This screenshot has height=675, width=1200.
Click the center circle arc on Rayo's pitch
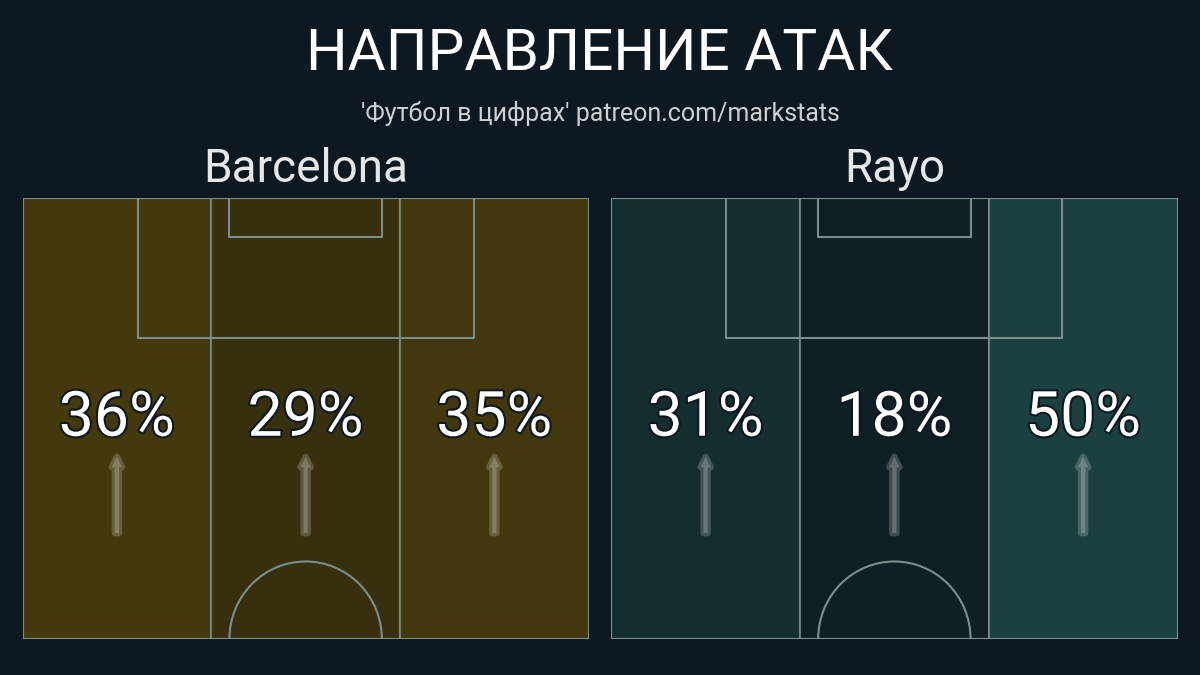(x=894, y=563)
